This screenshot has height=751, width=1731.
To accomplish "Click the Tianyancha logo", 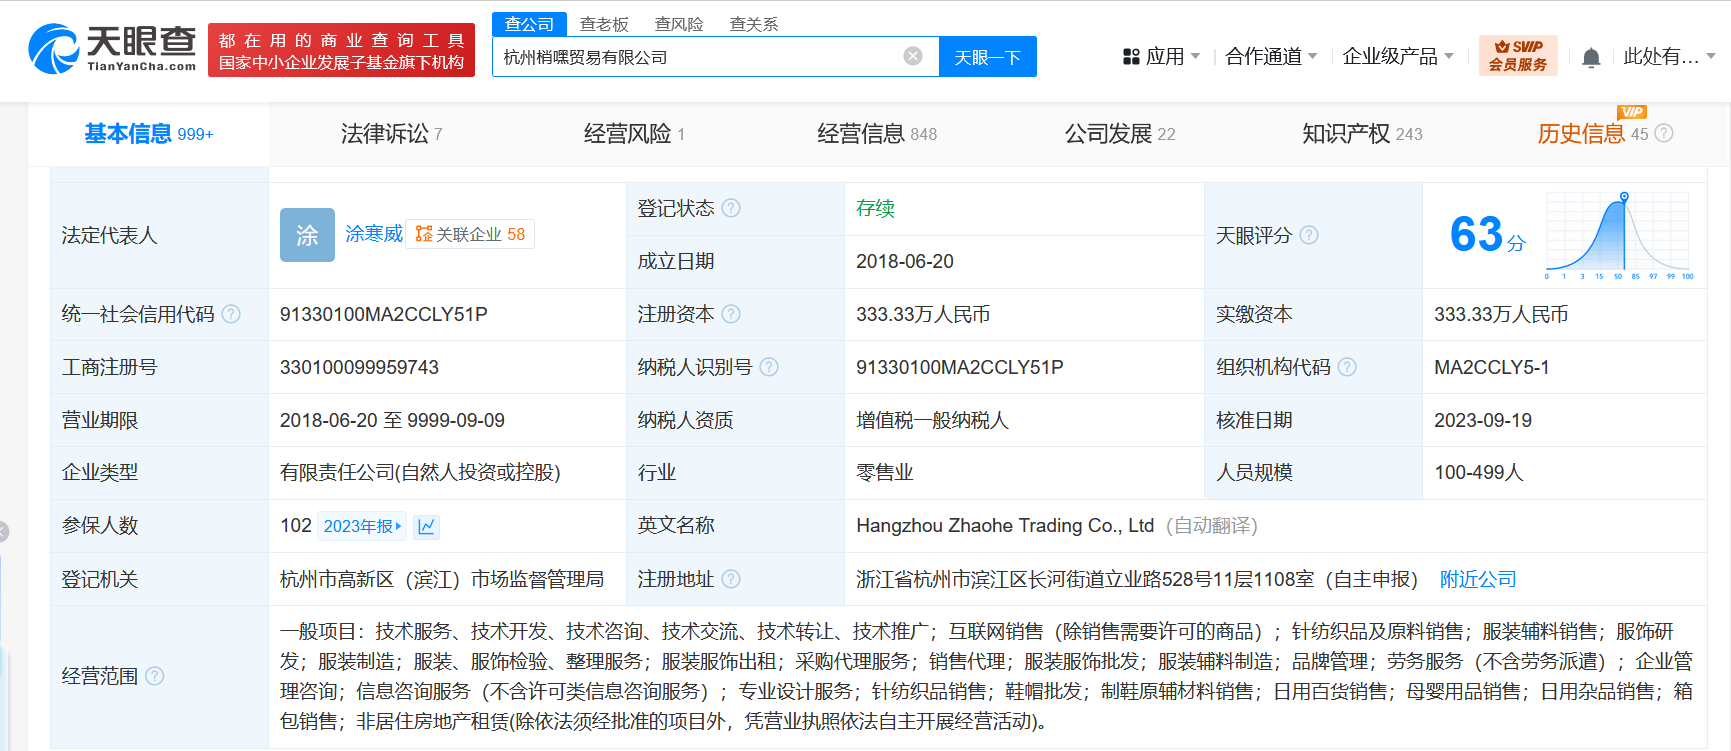I will (x=112, y=49).
